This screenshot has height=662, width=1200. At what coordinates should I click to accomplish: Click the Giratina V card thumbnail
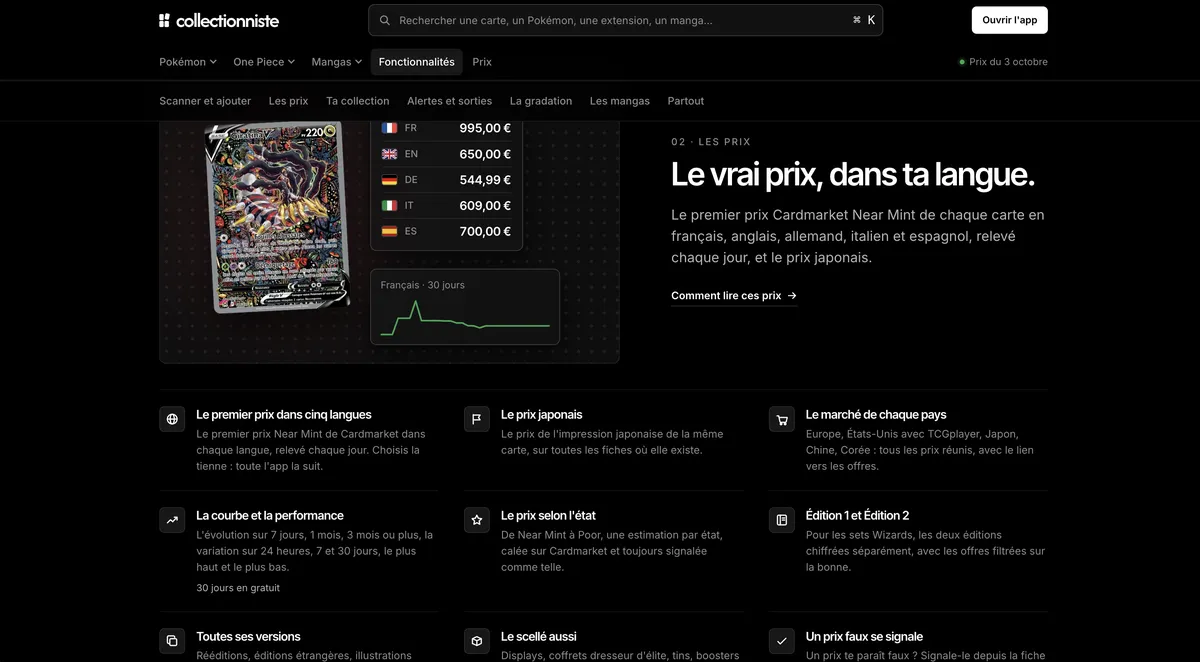(x=276, y=216)
